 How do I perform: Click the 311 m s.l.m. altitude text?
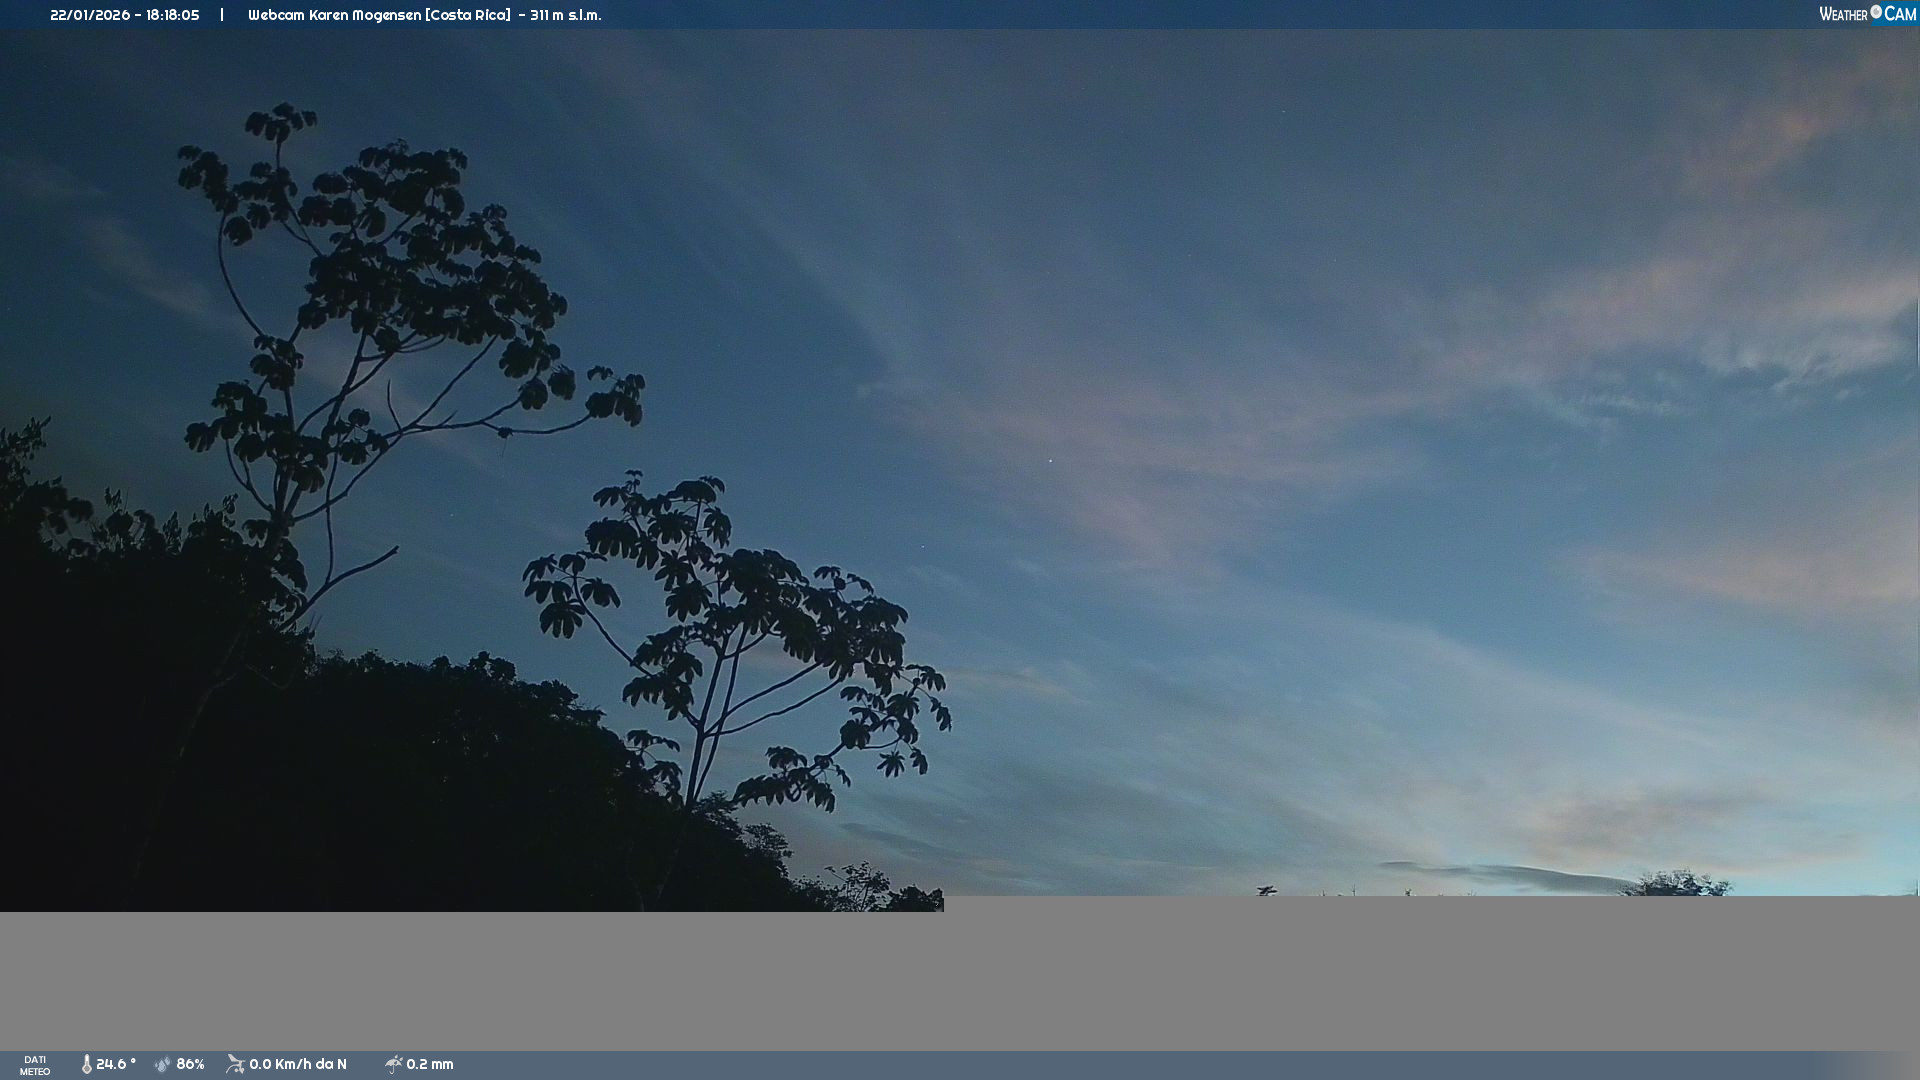(x=565, y=15)
